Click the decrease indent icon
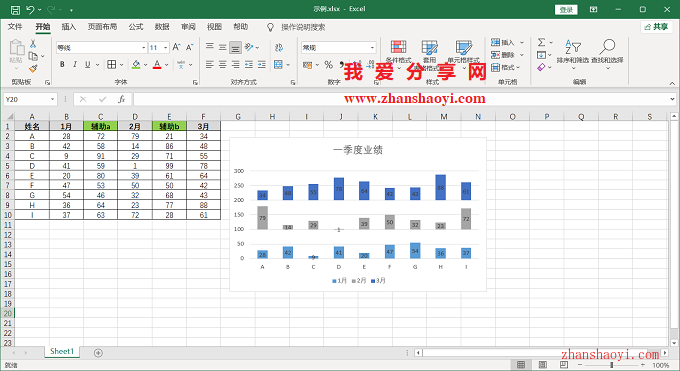680x371 pixels. point(249,65)
